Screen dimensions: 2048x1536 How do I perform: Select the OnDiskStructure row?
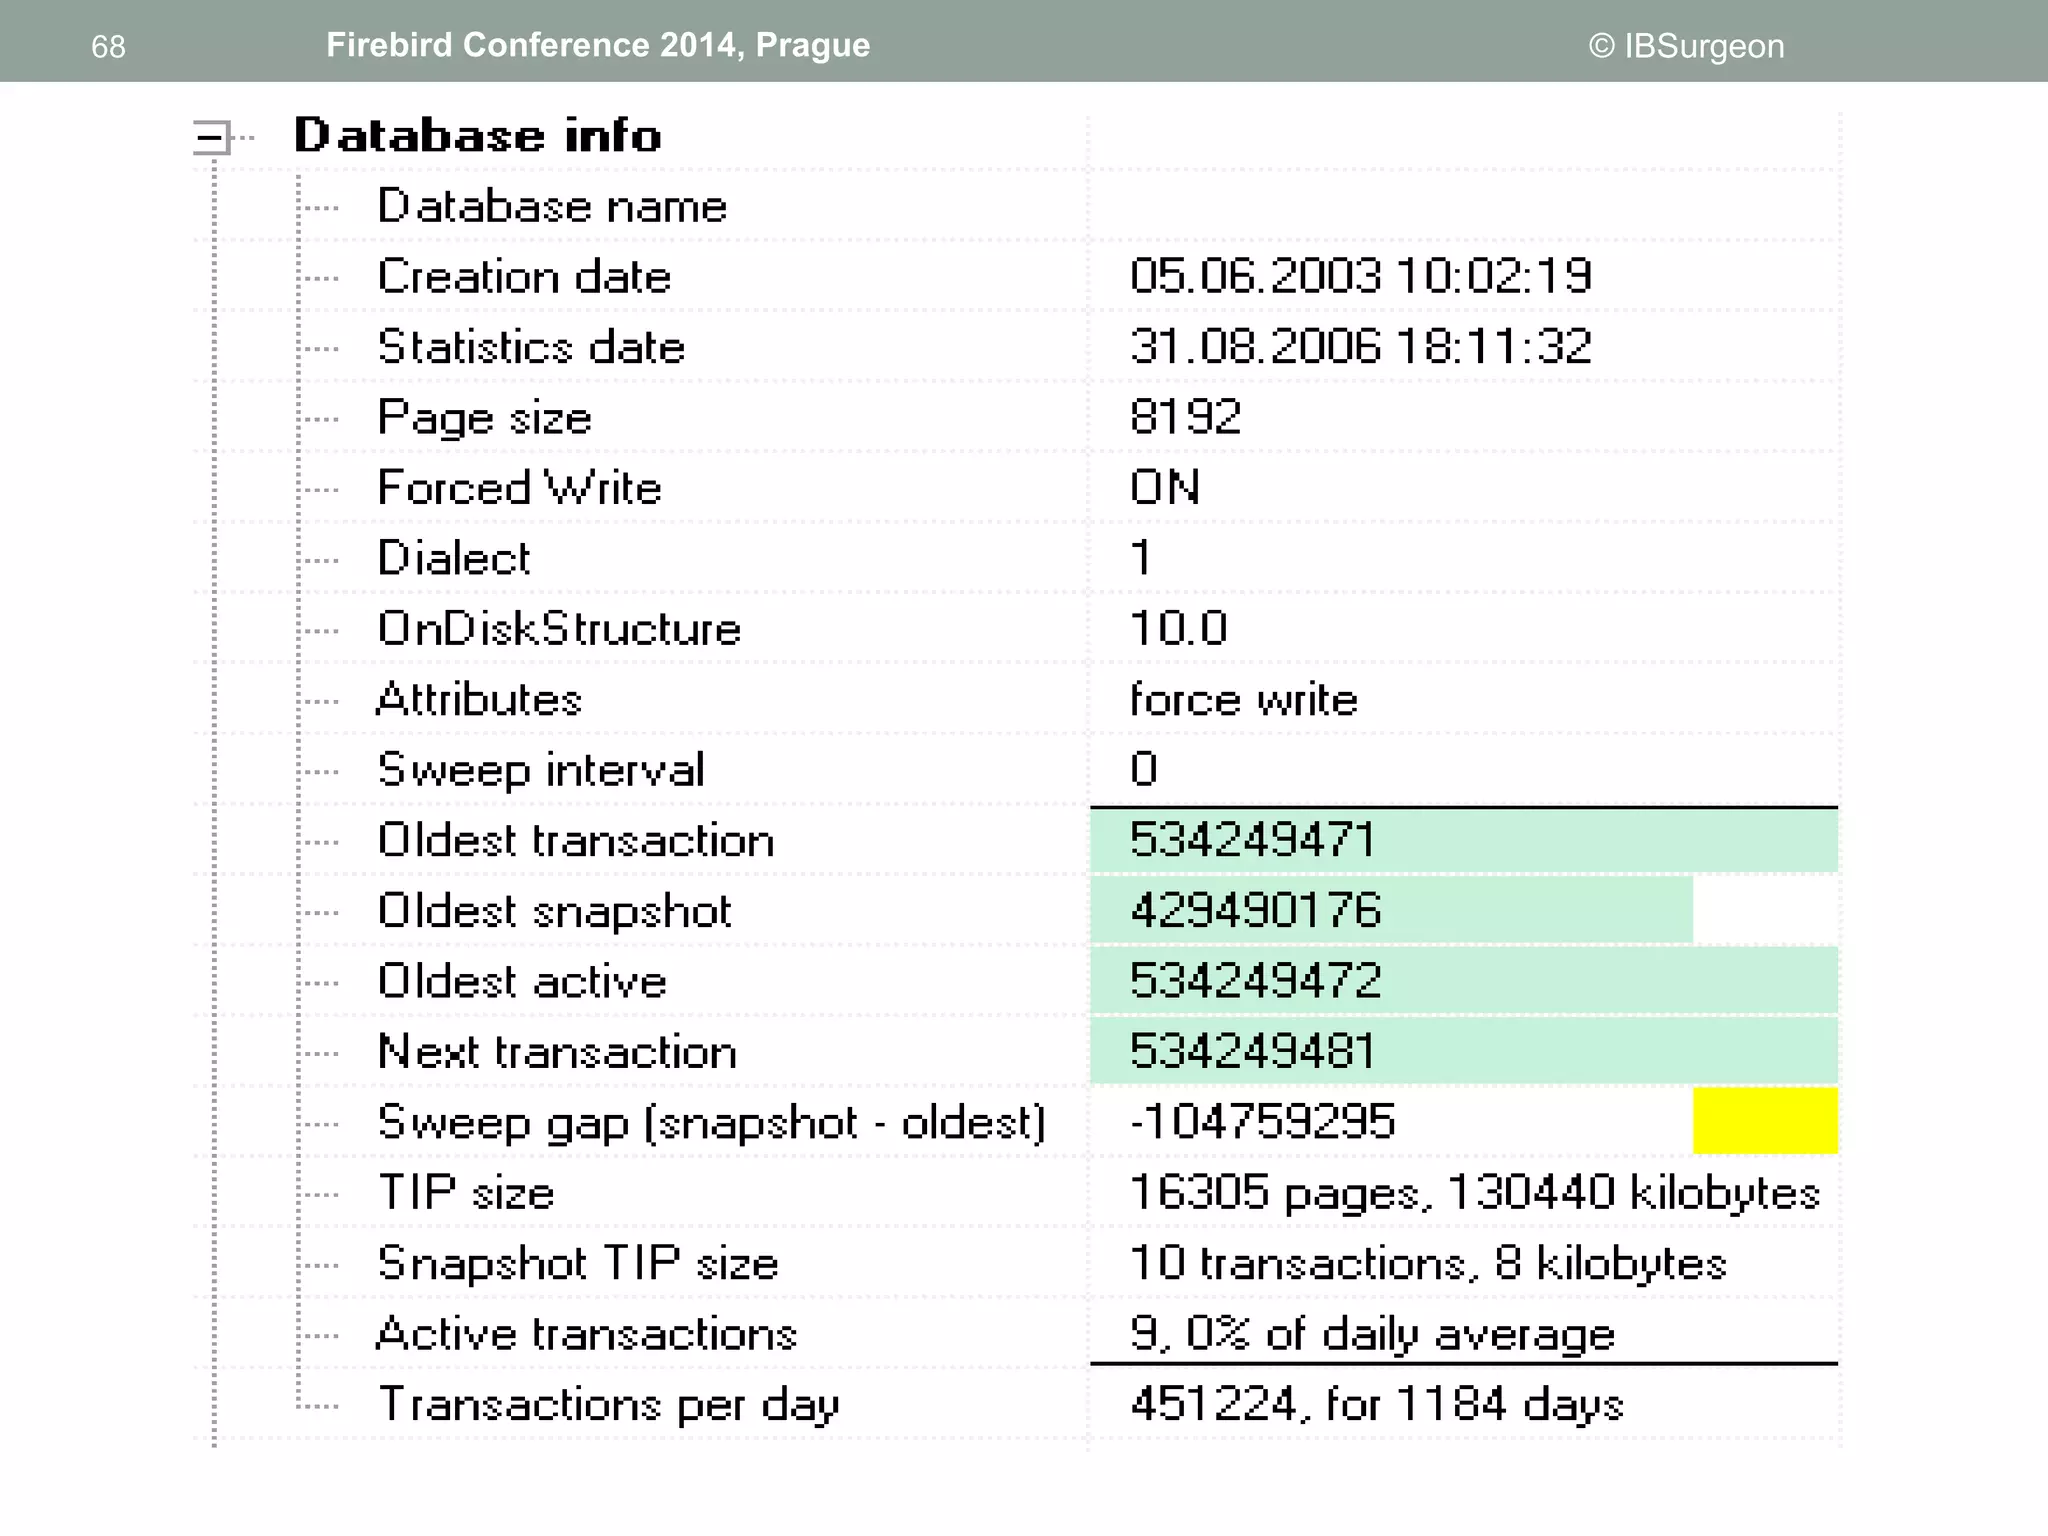coord(558,629)
